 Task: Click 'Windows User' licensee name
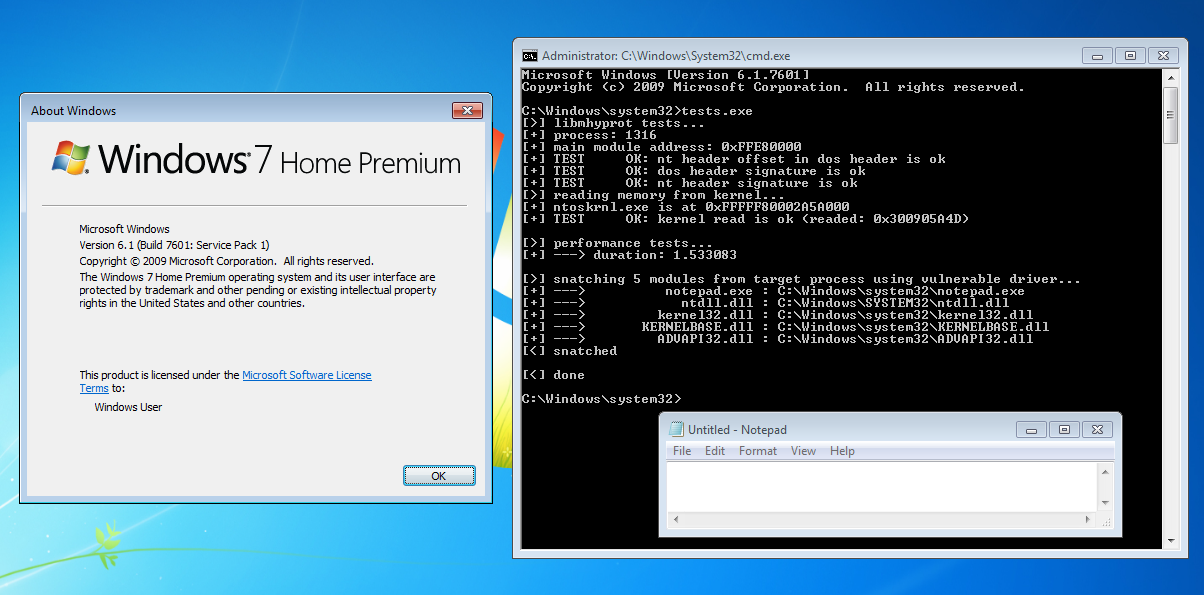tap(128, 407)
